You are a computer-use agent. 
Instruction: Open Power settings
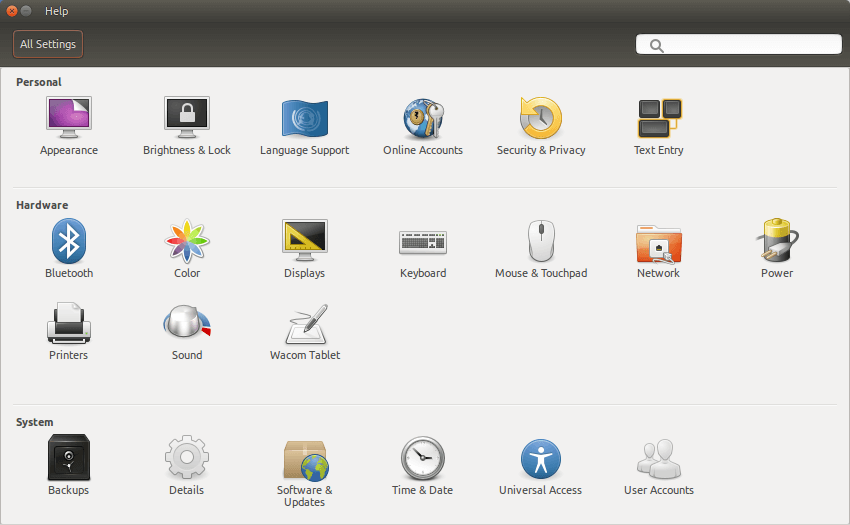coord(777,249)
